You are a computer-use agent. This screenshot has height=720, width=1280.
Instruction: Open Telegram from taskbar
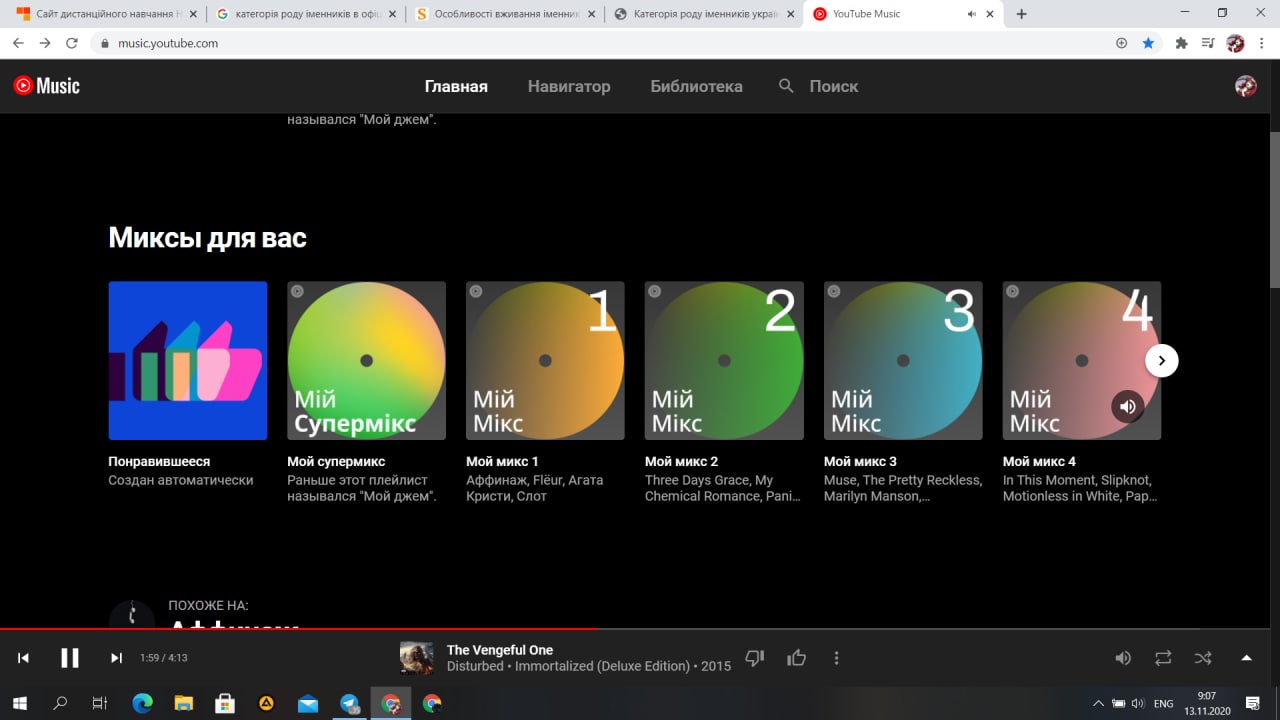tap(349, 703)
